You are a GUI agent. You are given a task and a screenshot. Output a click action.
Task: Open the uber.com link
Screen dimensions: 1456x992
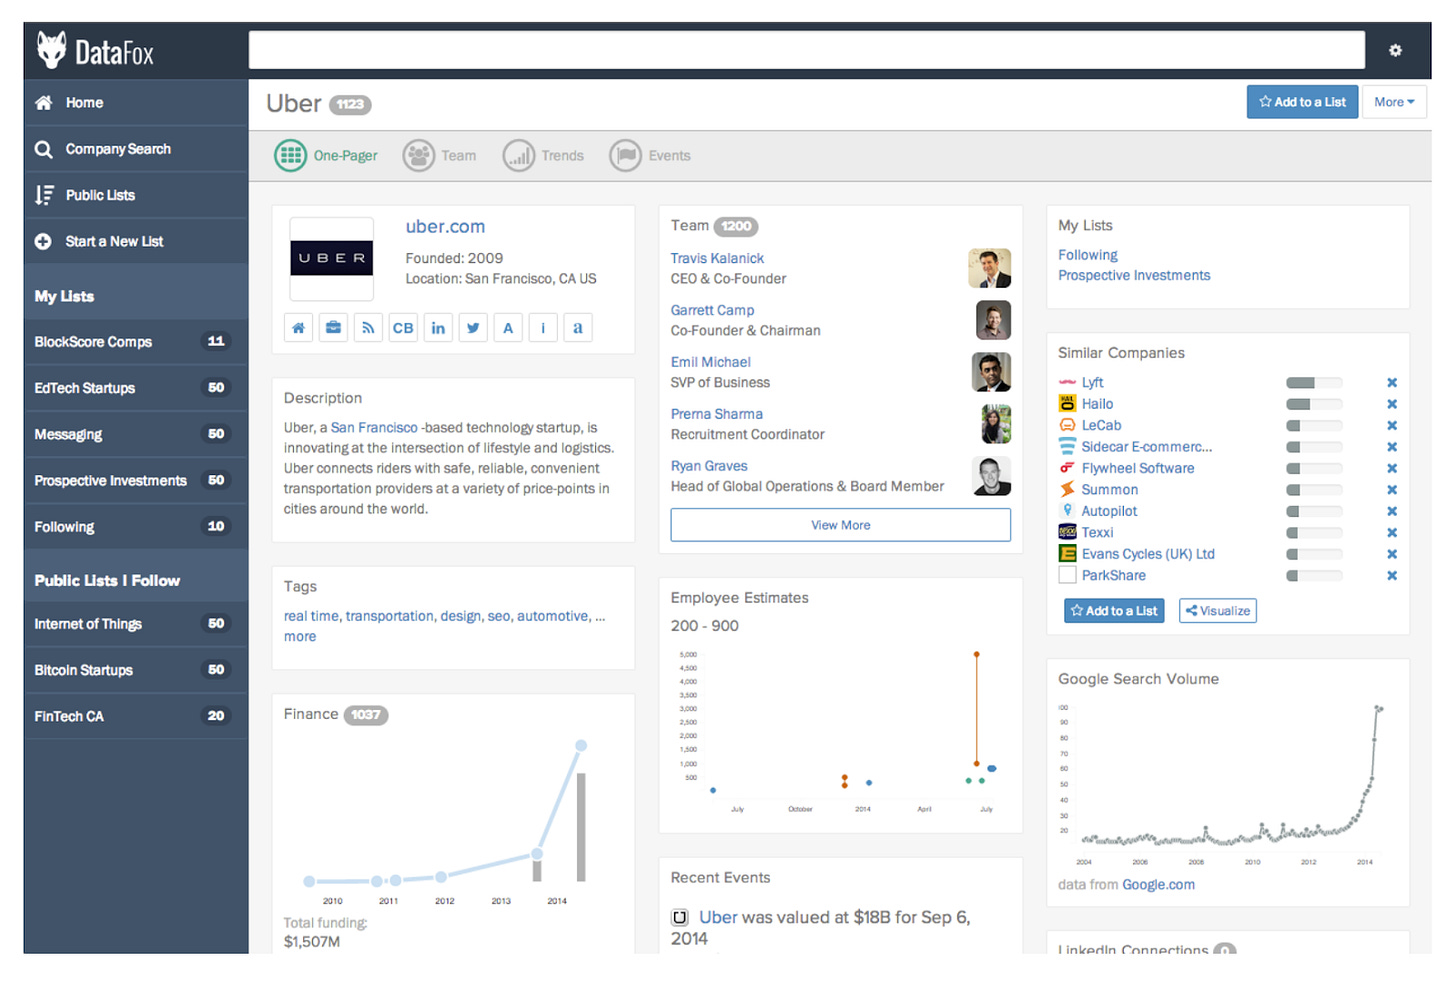click(x=445, y=227)
